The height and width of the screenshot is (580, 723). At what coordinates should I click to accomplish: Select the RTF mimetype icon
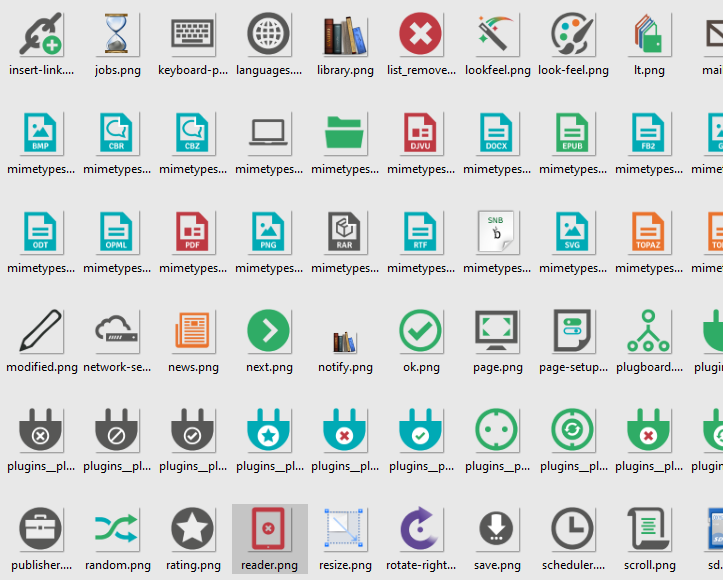coord(420,232)
